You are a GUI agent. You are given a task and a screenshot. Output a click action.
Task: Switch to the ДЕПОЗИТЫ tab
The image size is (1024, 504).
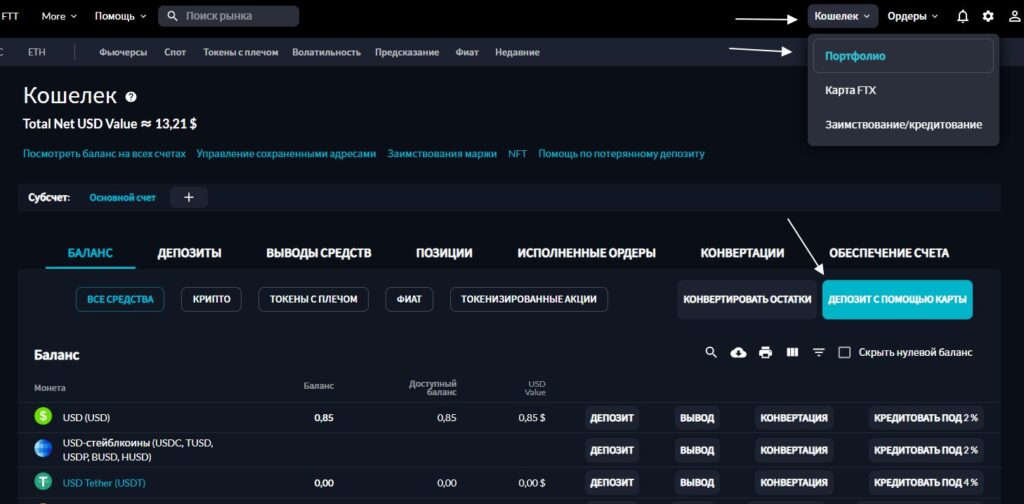189,253
